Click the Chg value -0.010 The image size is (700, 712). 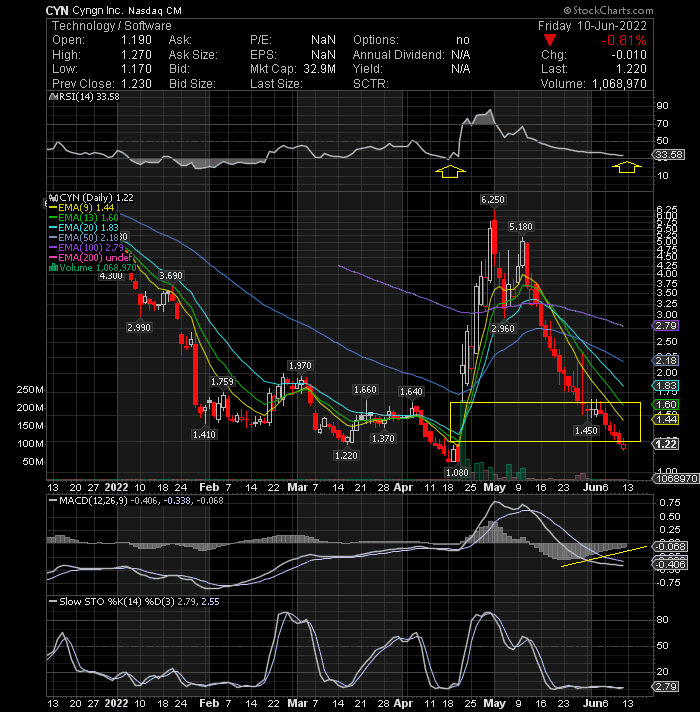[x=628, y=55]
